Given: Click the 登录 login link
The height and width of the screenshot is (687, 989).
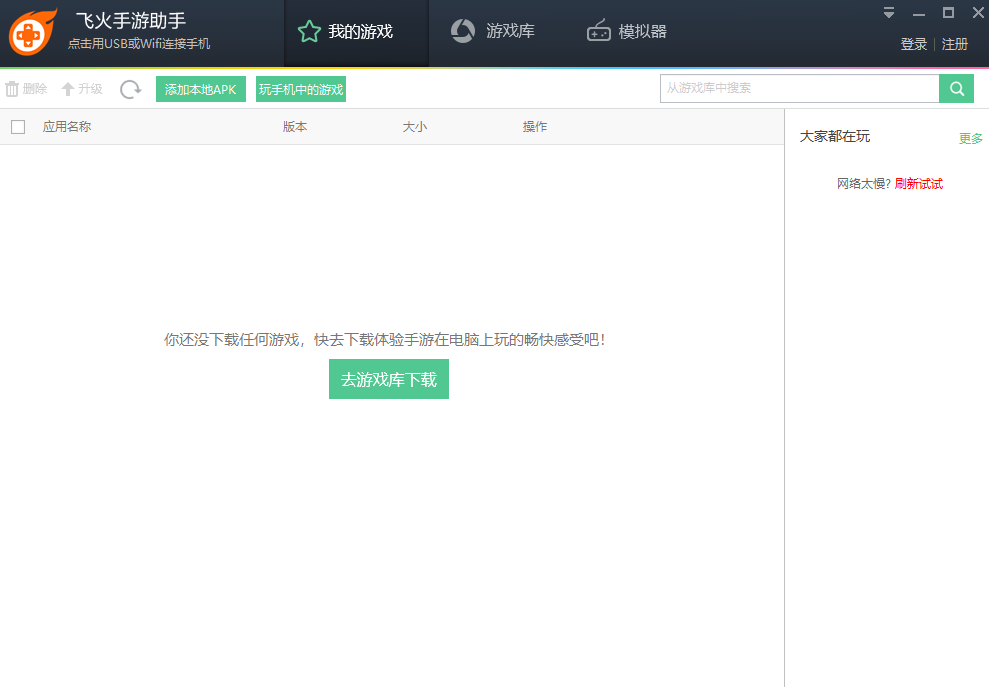Looking at the screenshot, I should point(913,44).
